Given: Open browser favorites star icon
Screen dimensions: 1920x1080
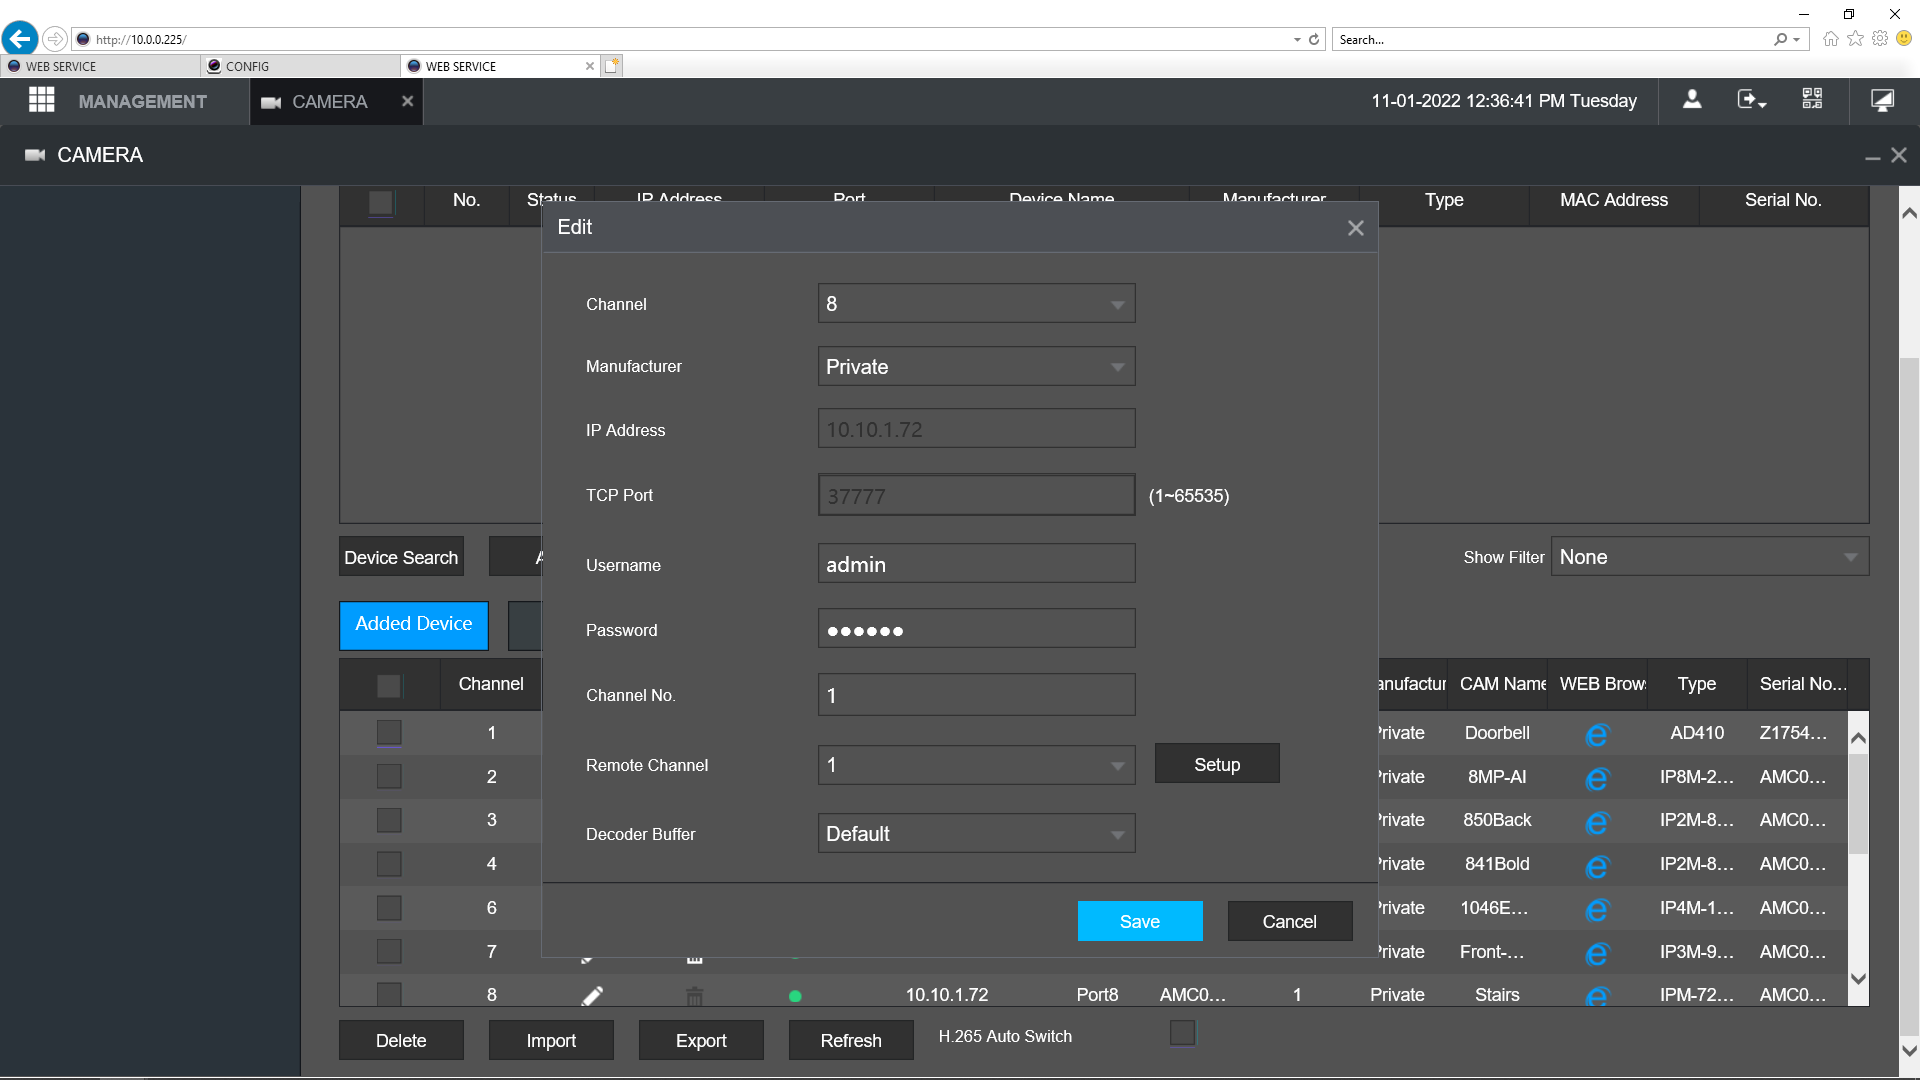Looking at the screenshot, I should click(1855, 39).
